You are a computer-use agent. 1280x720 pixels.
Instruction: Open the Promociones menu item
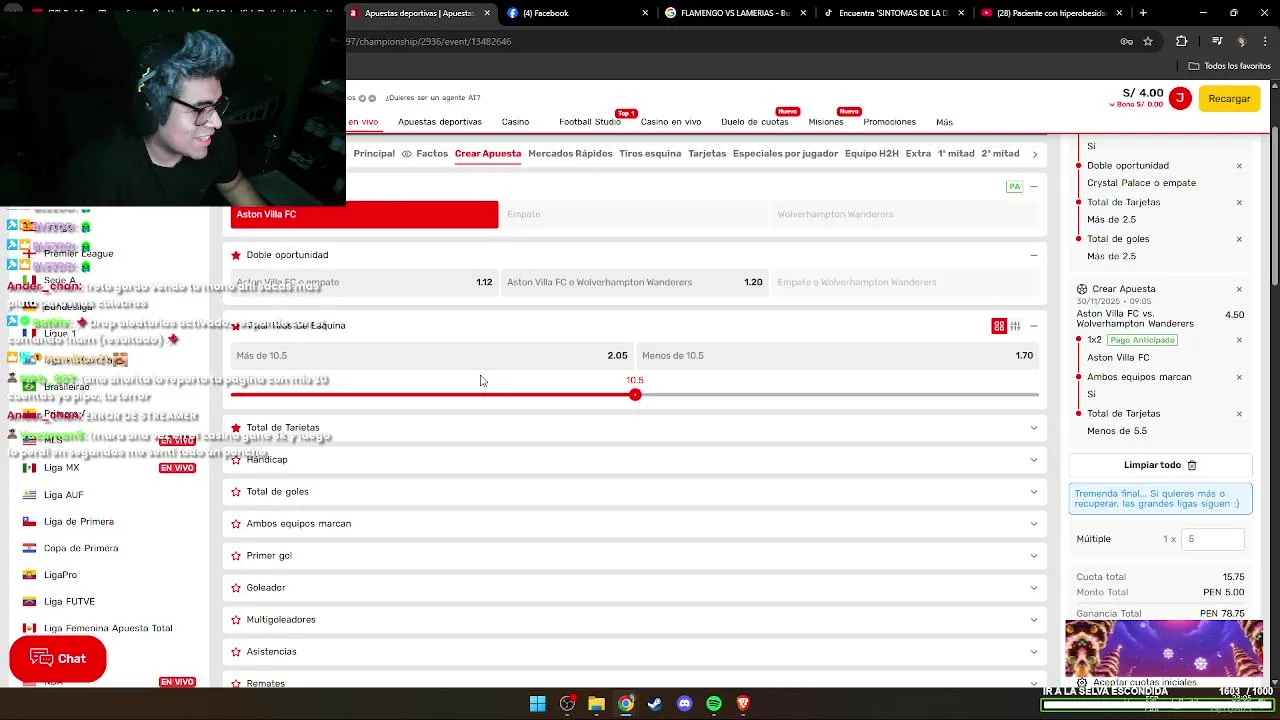tap(889, 122)
